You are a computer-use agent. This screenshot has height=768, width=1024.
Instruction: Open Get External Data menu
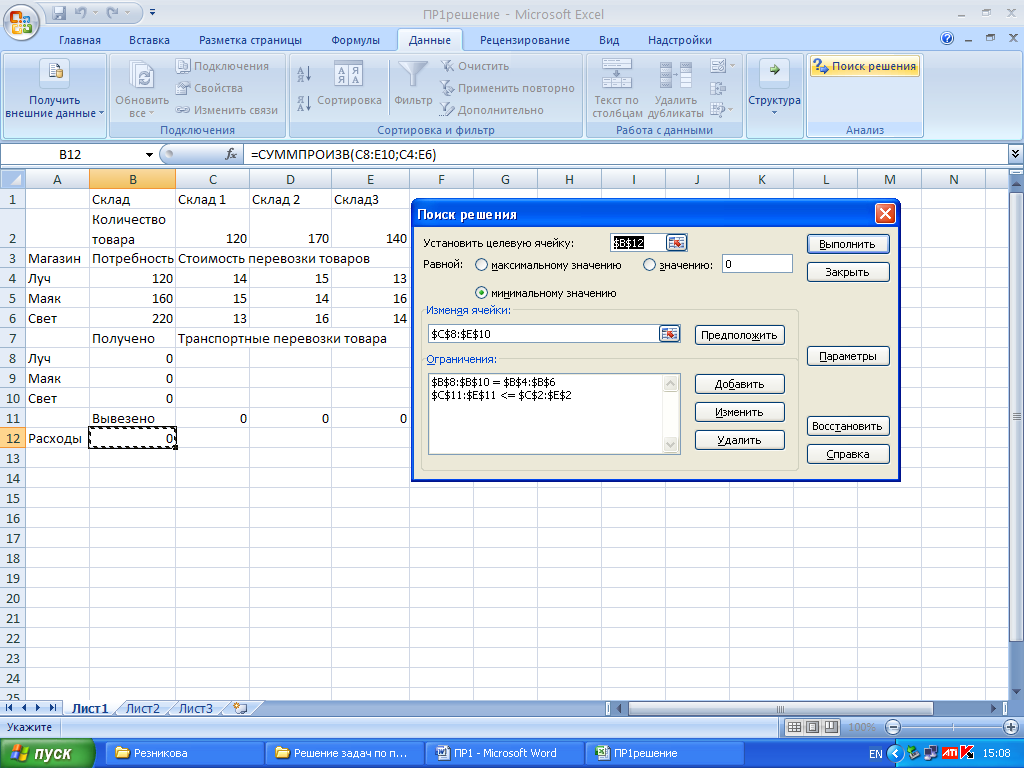[54, 90]
